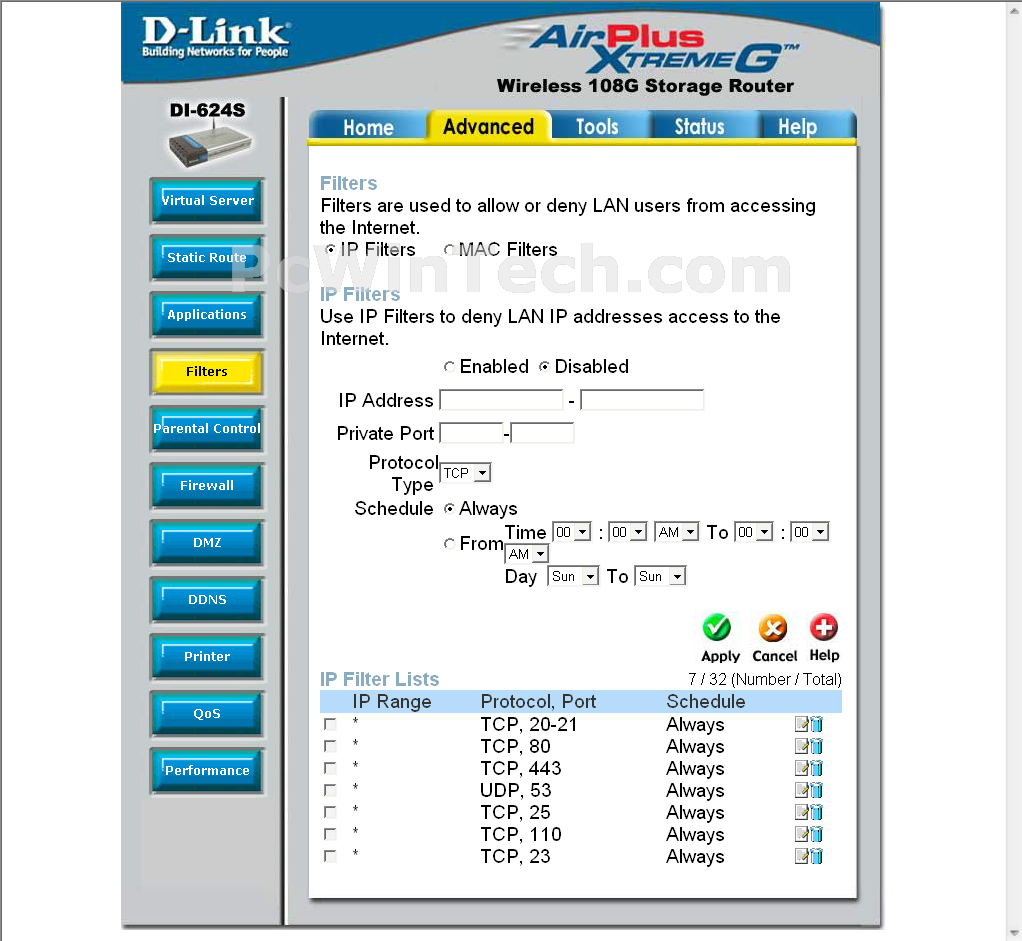
Task: Select the Enabled radio option
Action: pos(449,367)
